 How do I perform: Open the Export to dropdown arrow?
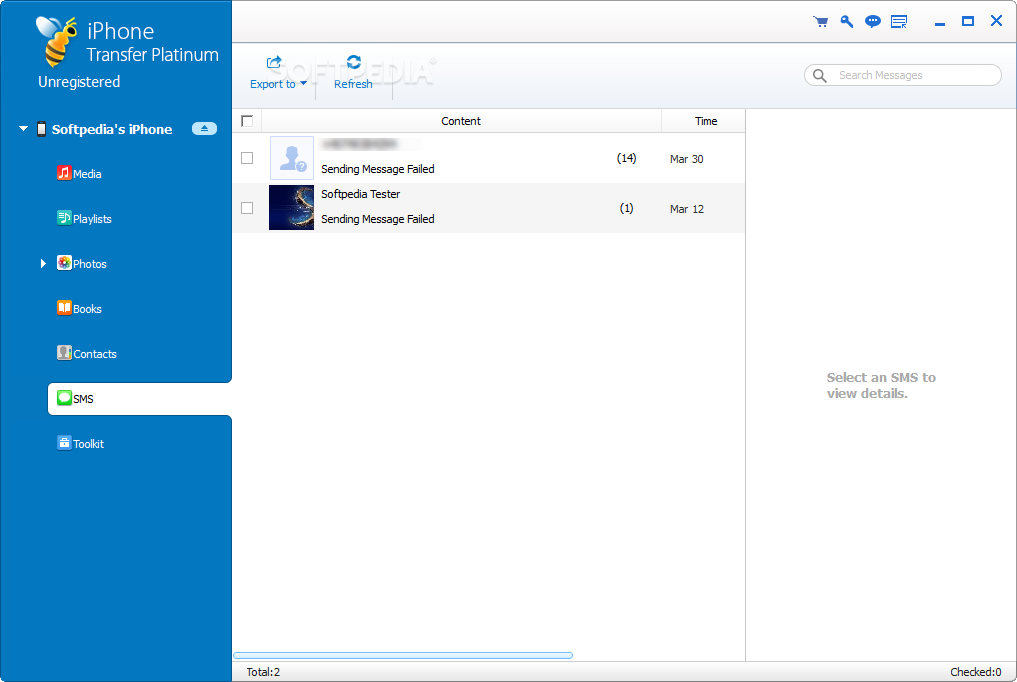pyautogui.click(x=304, y=83)
